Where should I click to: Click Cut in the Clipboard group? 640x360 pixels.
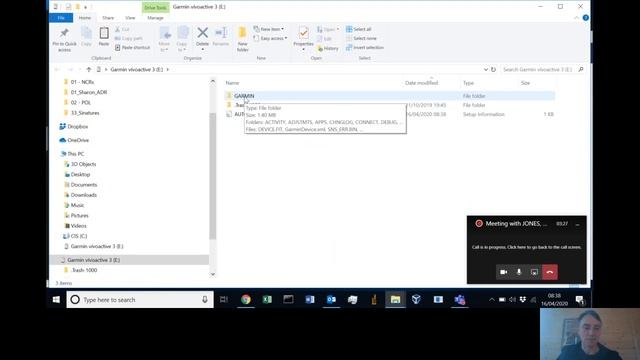point(122,29)
